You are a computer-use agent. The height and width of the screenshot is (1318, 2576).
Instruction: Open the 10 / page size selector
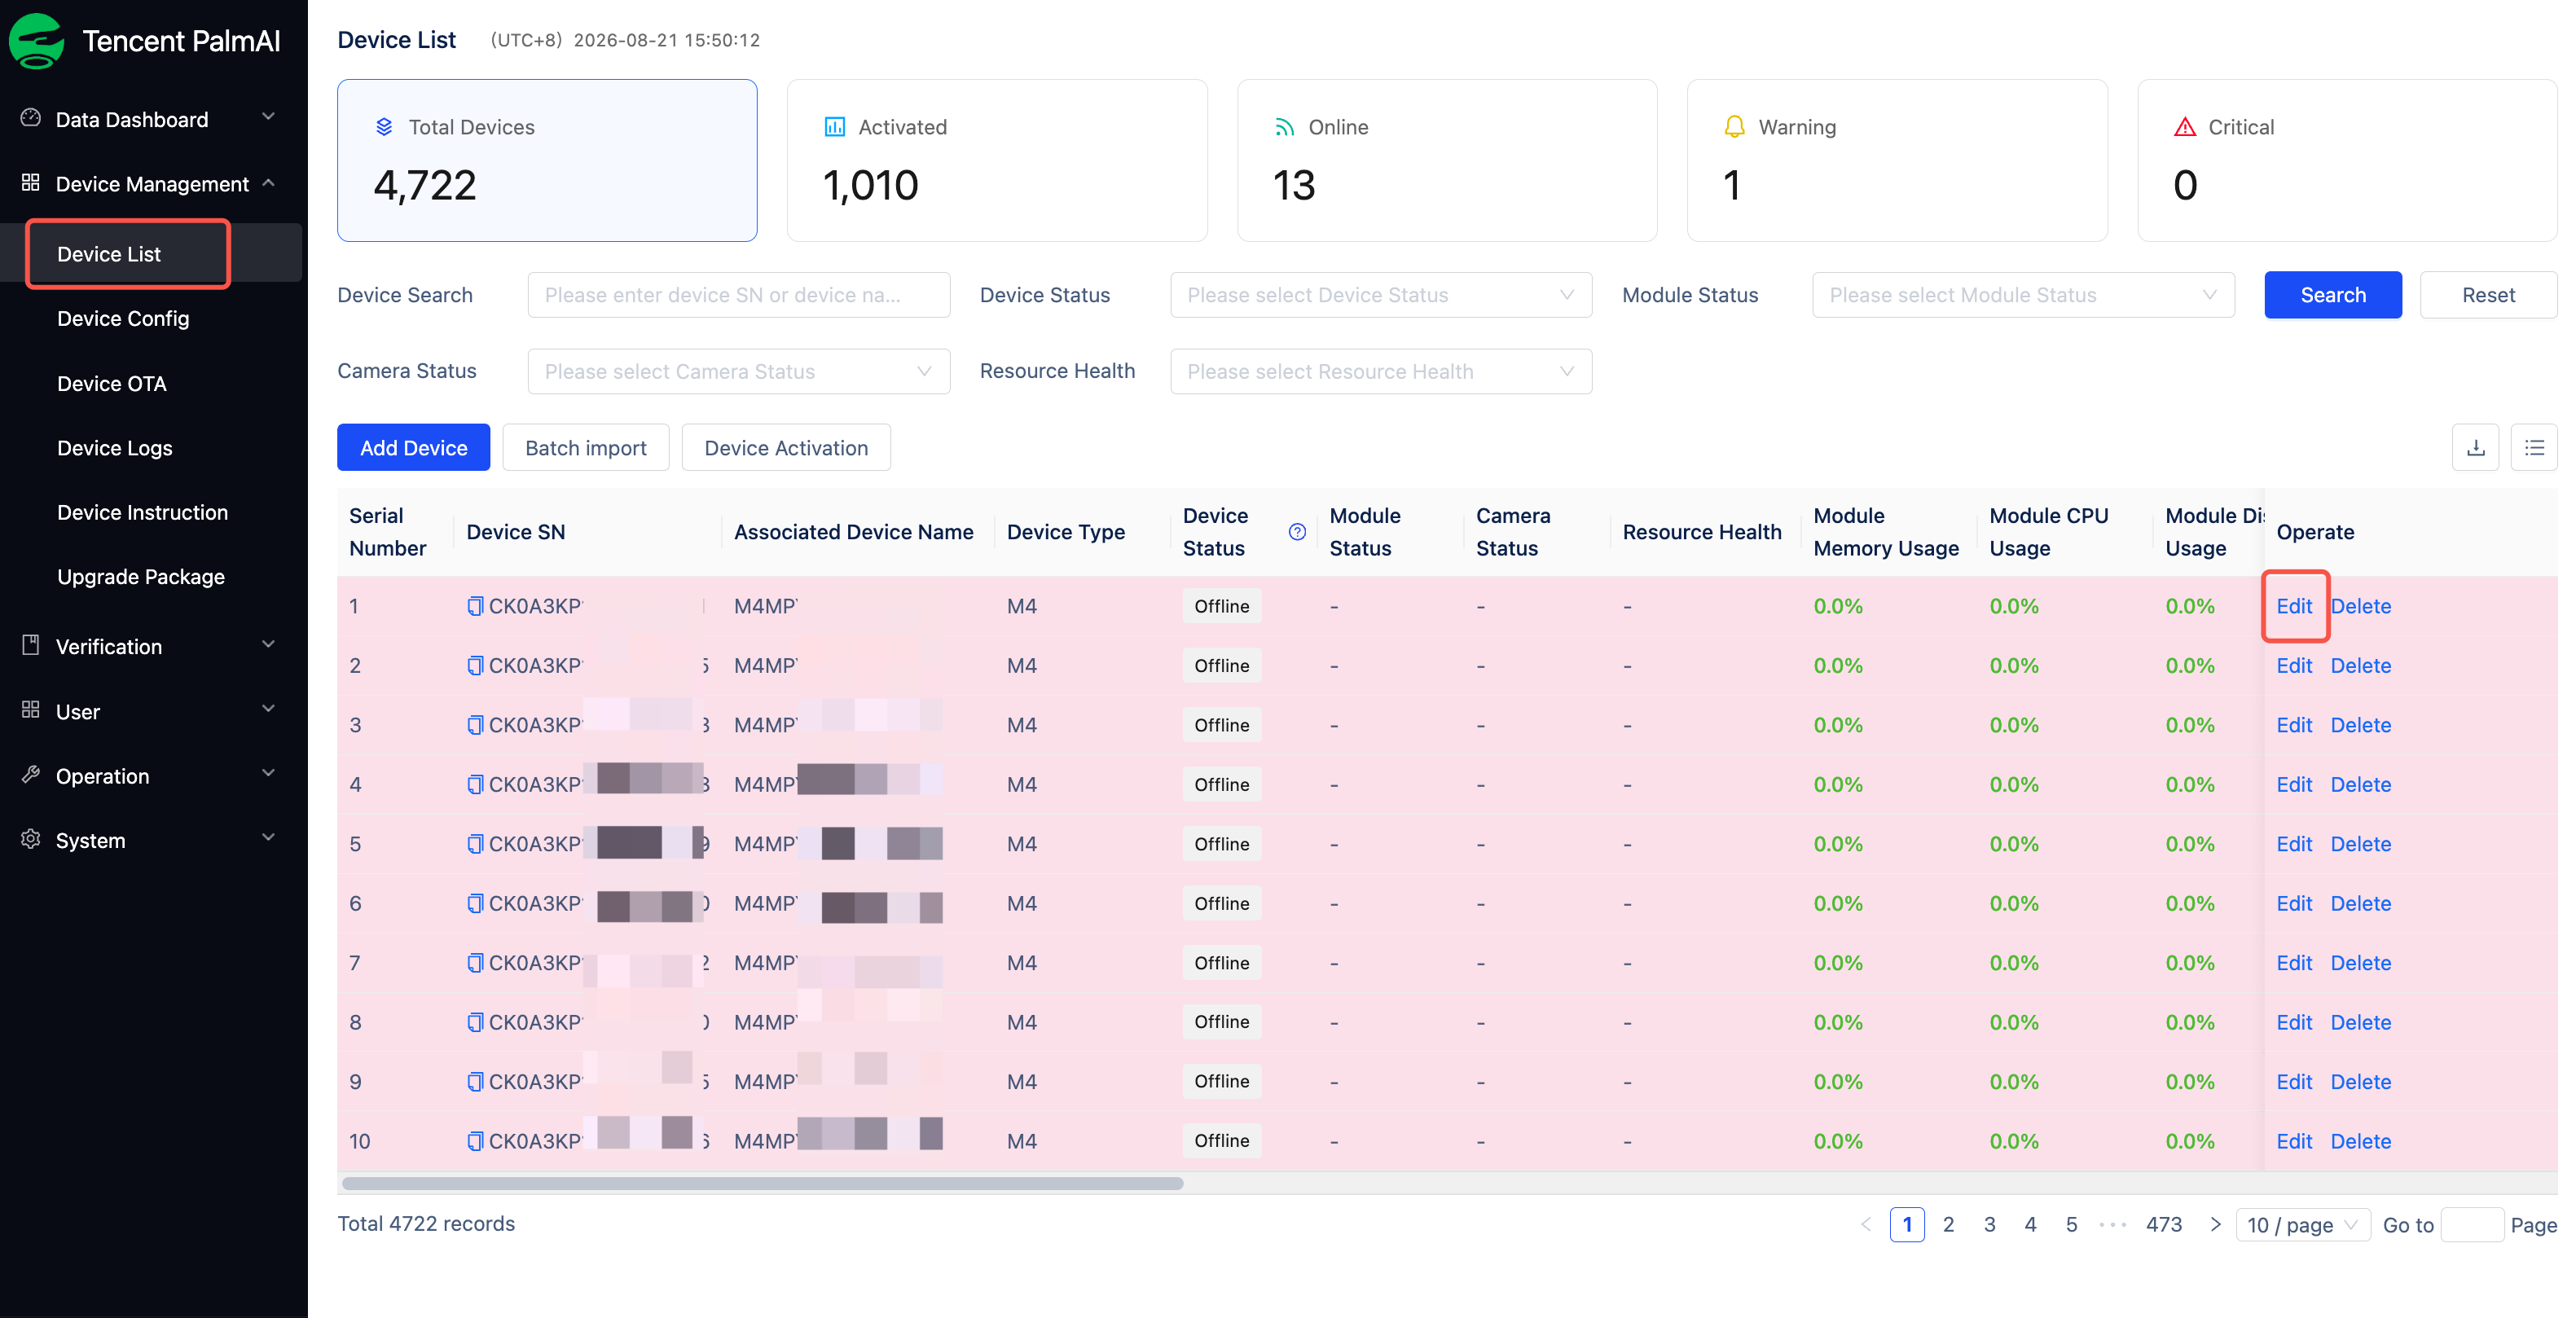(x=2303, y=1224)
